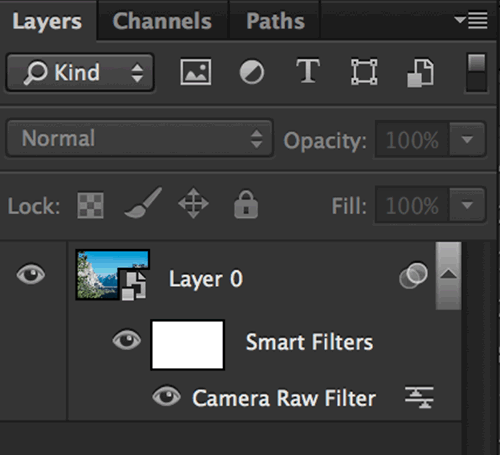This screenshot has height=455, width=500.
Task: Hide Layer 0 with its eye icon
Action: [31, 275]
